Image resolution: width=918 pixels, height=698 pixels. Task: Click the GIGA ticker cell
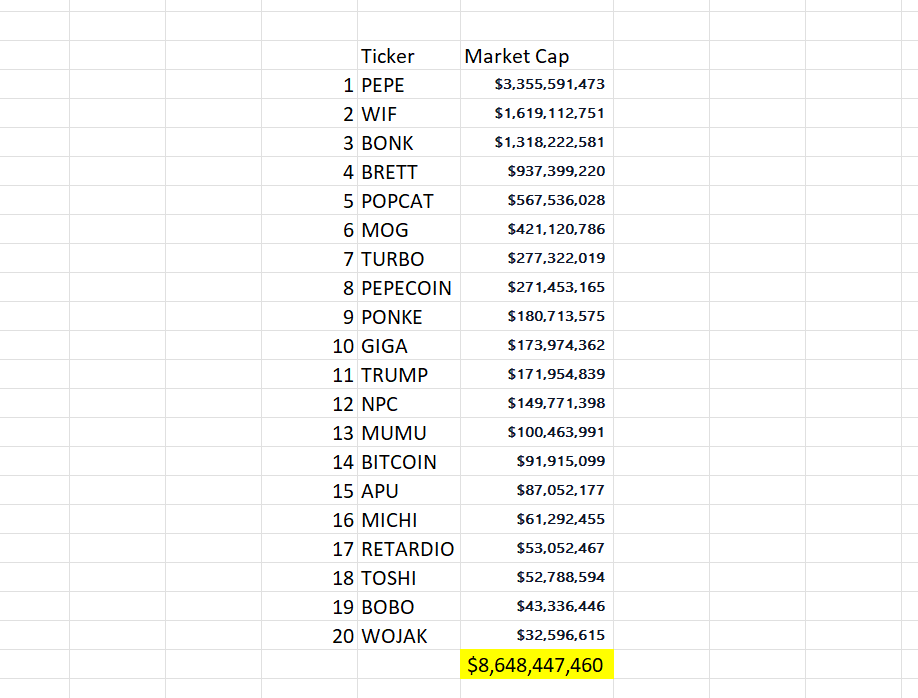click(x=409, y=345)
